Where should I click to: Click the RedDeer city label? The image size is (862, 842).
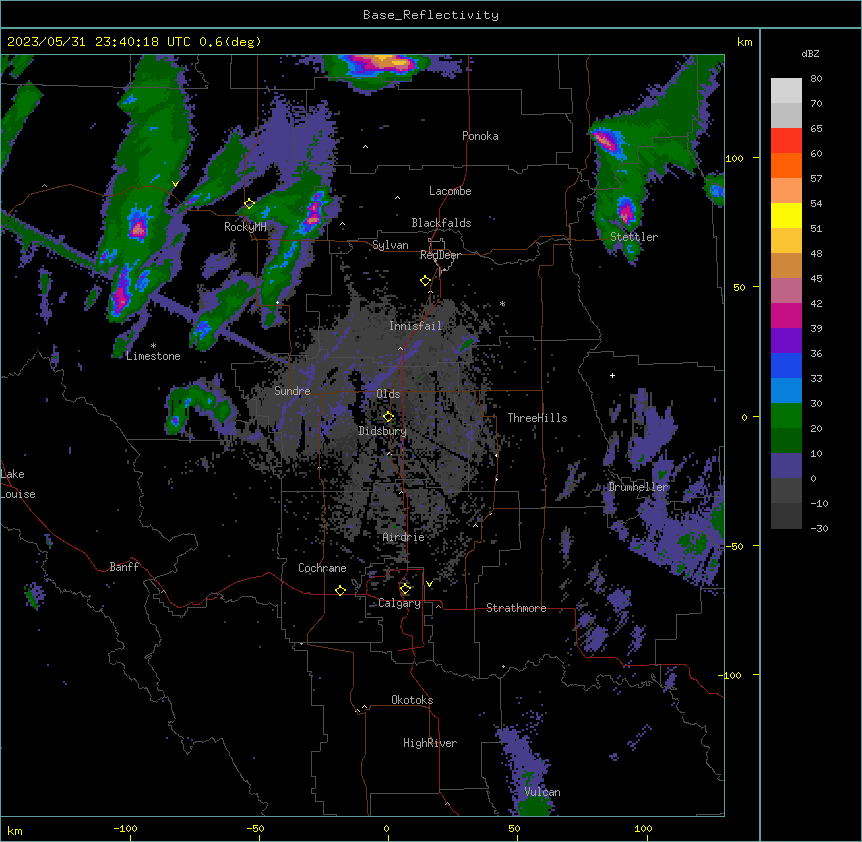click(x=440, y=255)
